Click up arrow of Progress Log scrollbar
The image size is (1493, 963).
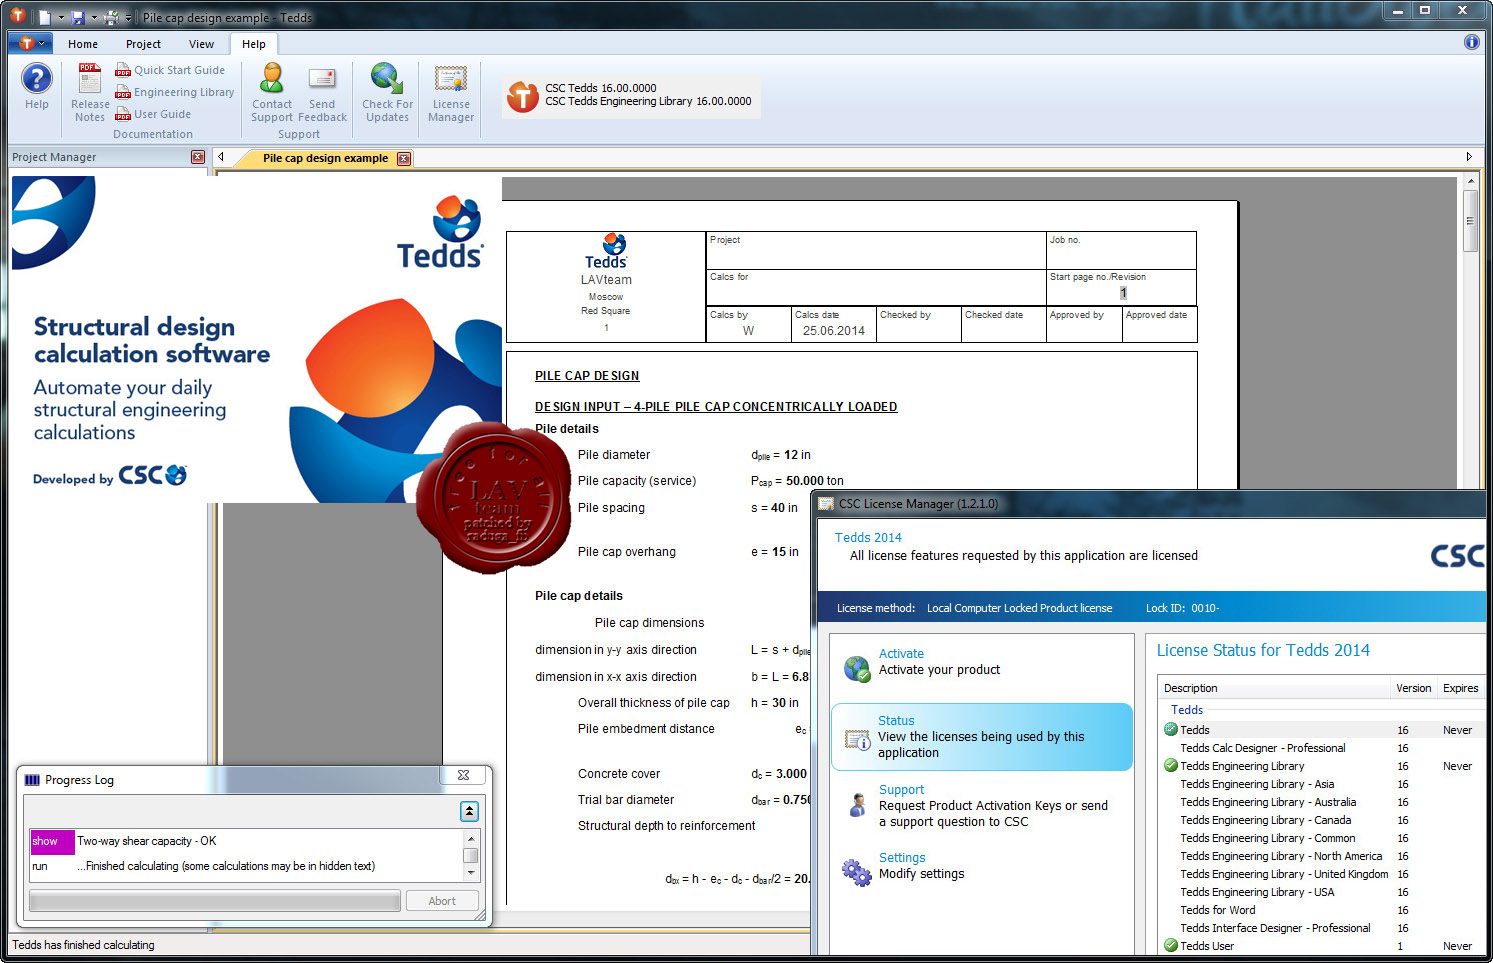click(x=470, y=838)
